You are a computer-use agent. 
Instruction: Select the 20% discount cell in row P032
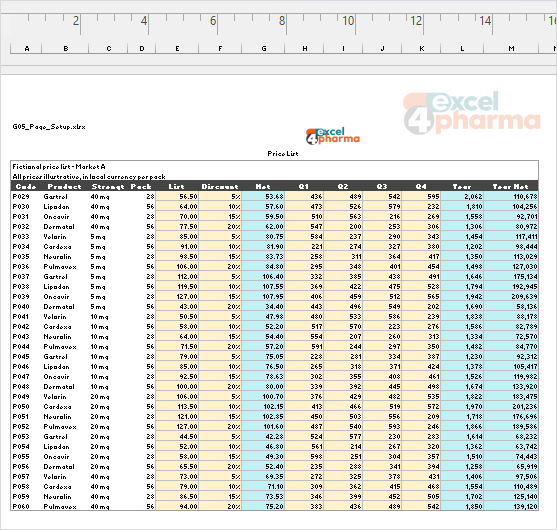coord(220,226)
